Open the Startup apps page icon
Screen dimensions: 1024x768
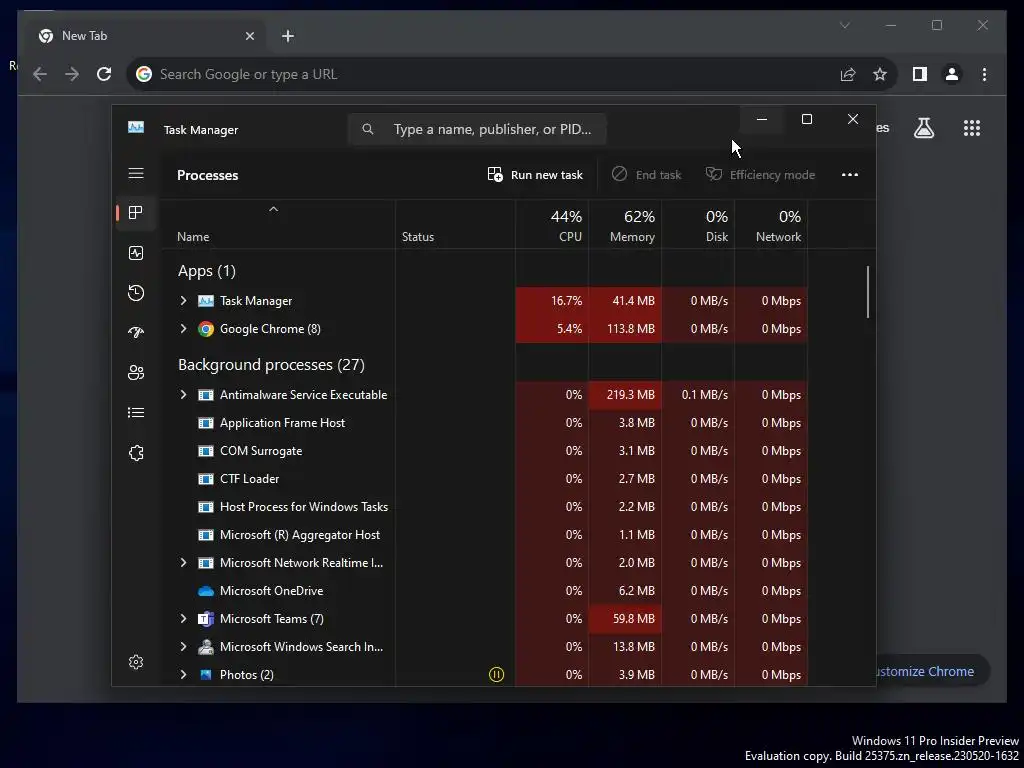click(136, 332)
